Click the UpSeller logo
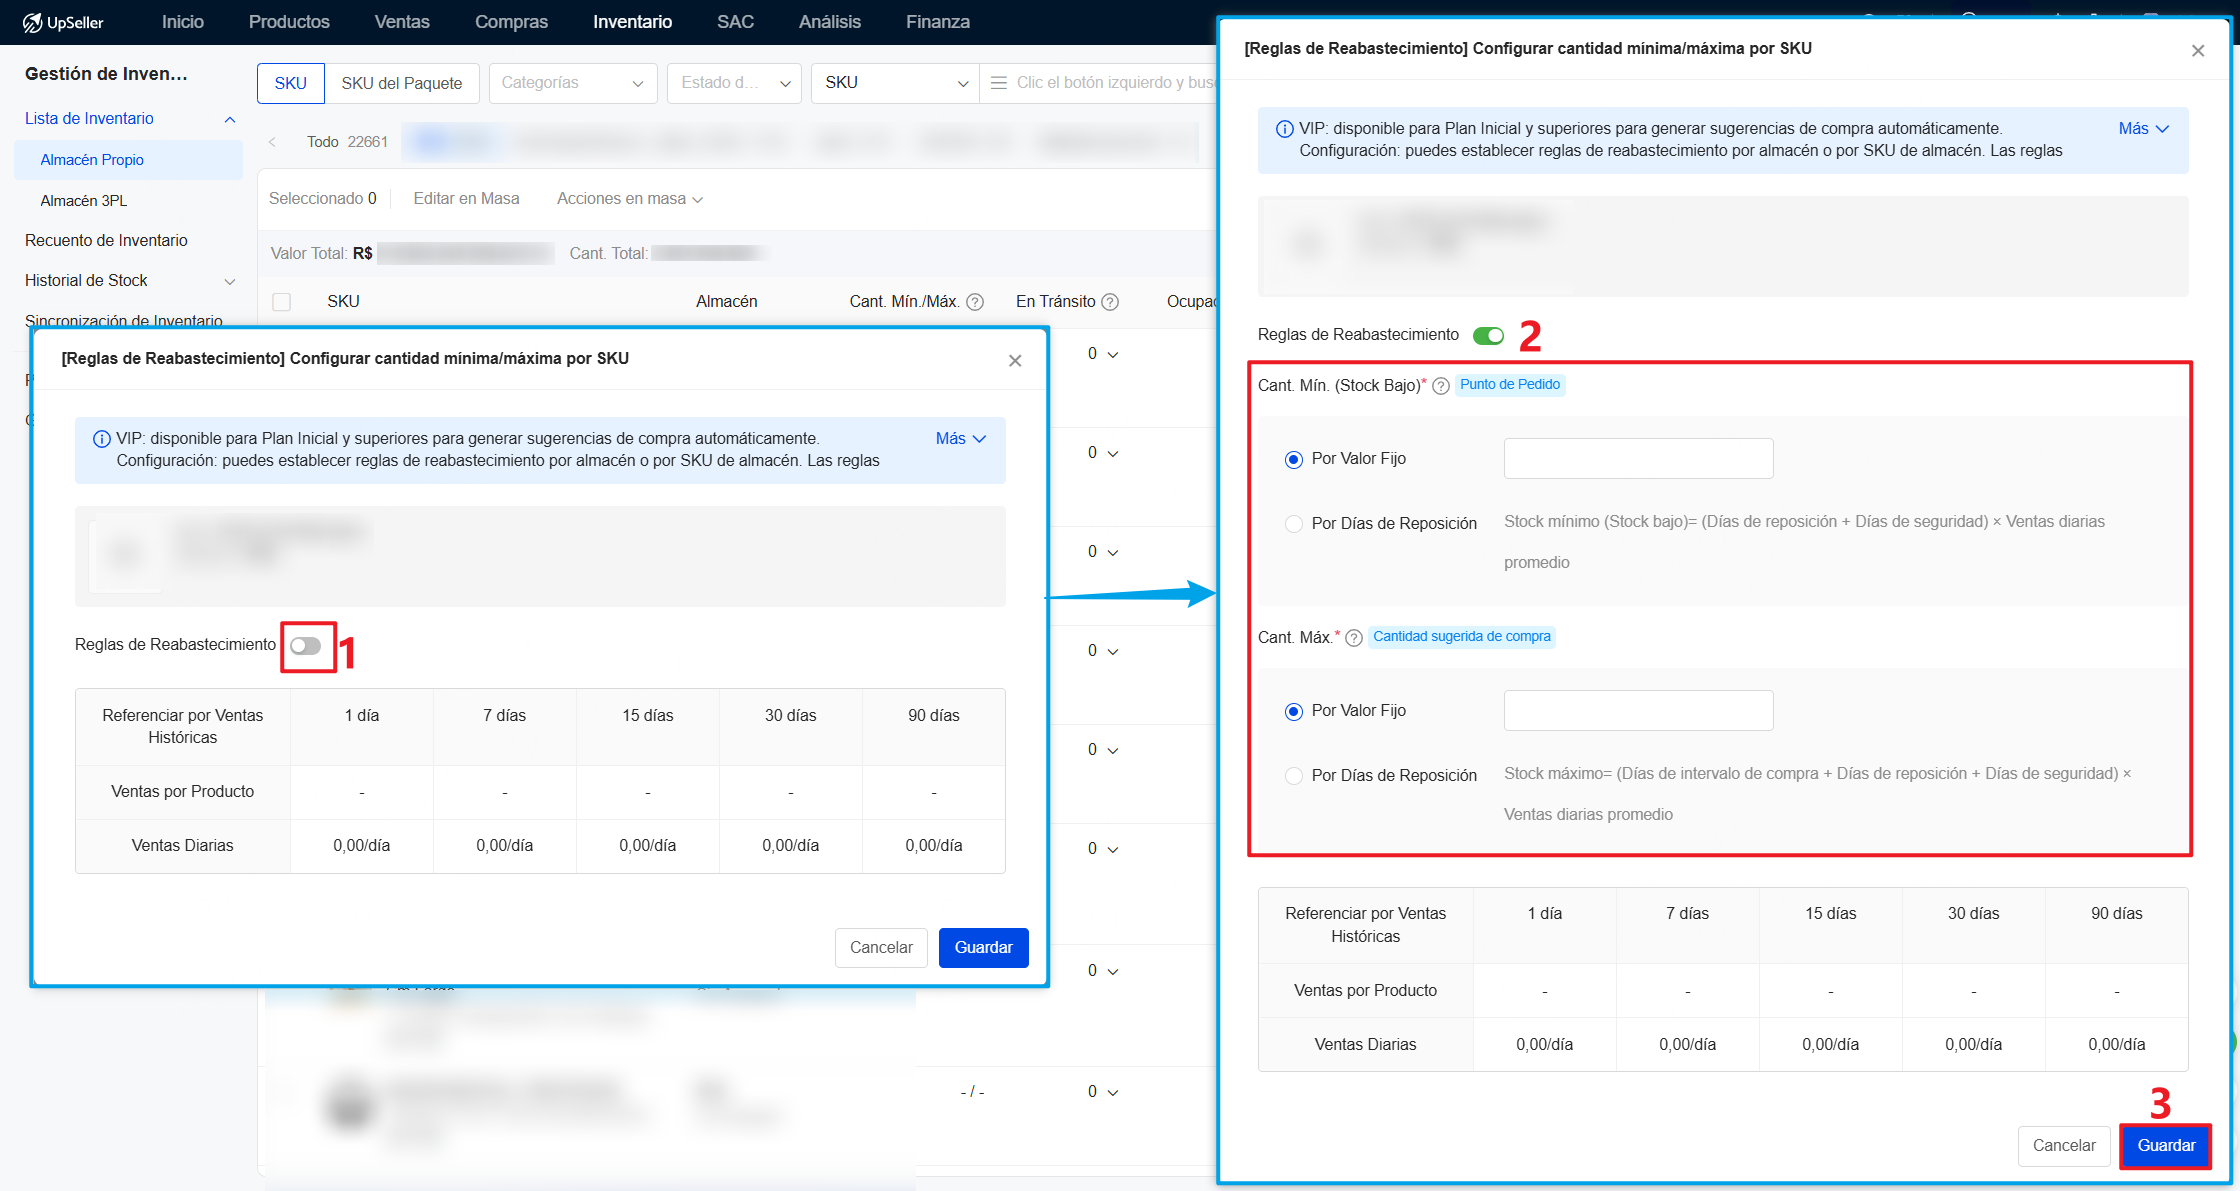Screen dimensions: 2240x1191 (62, 22)
